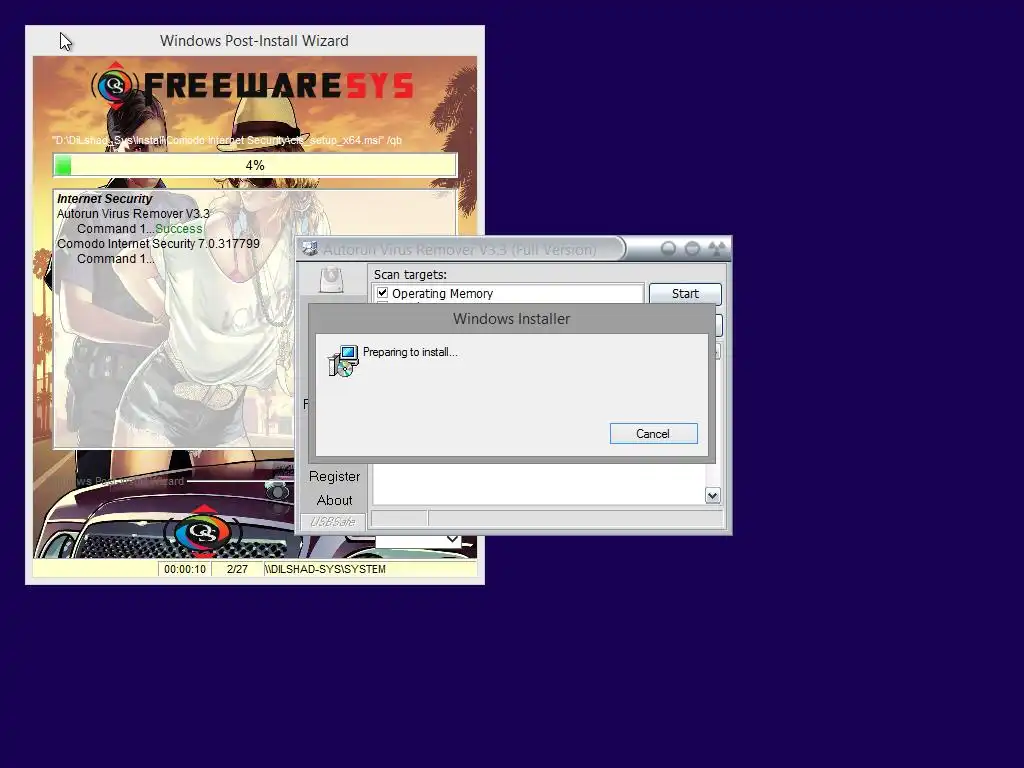
Task: Click the Autorun Virus Remover title icon
Action: click(310, 249)
